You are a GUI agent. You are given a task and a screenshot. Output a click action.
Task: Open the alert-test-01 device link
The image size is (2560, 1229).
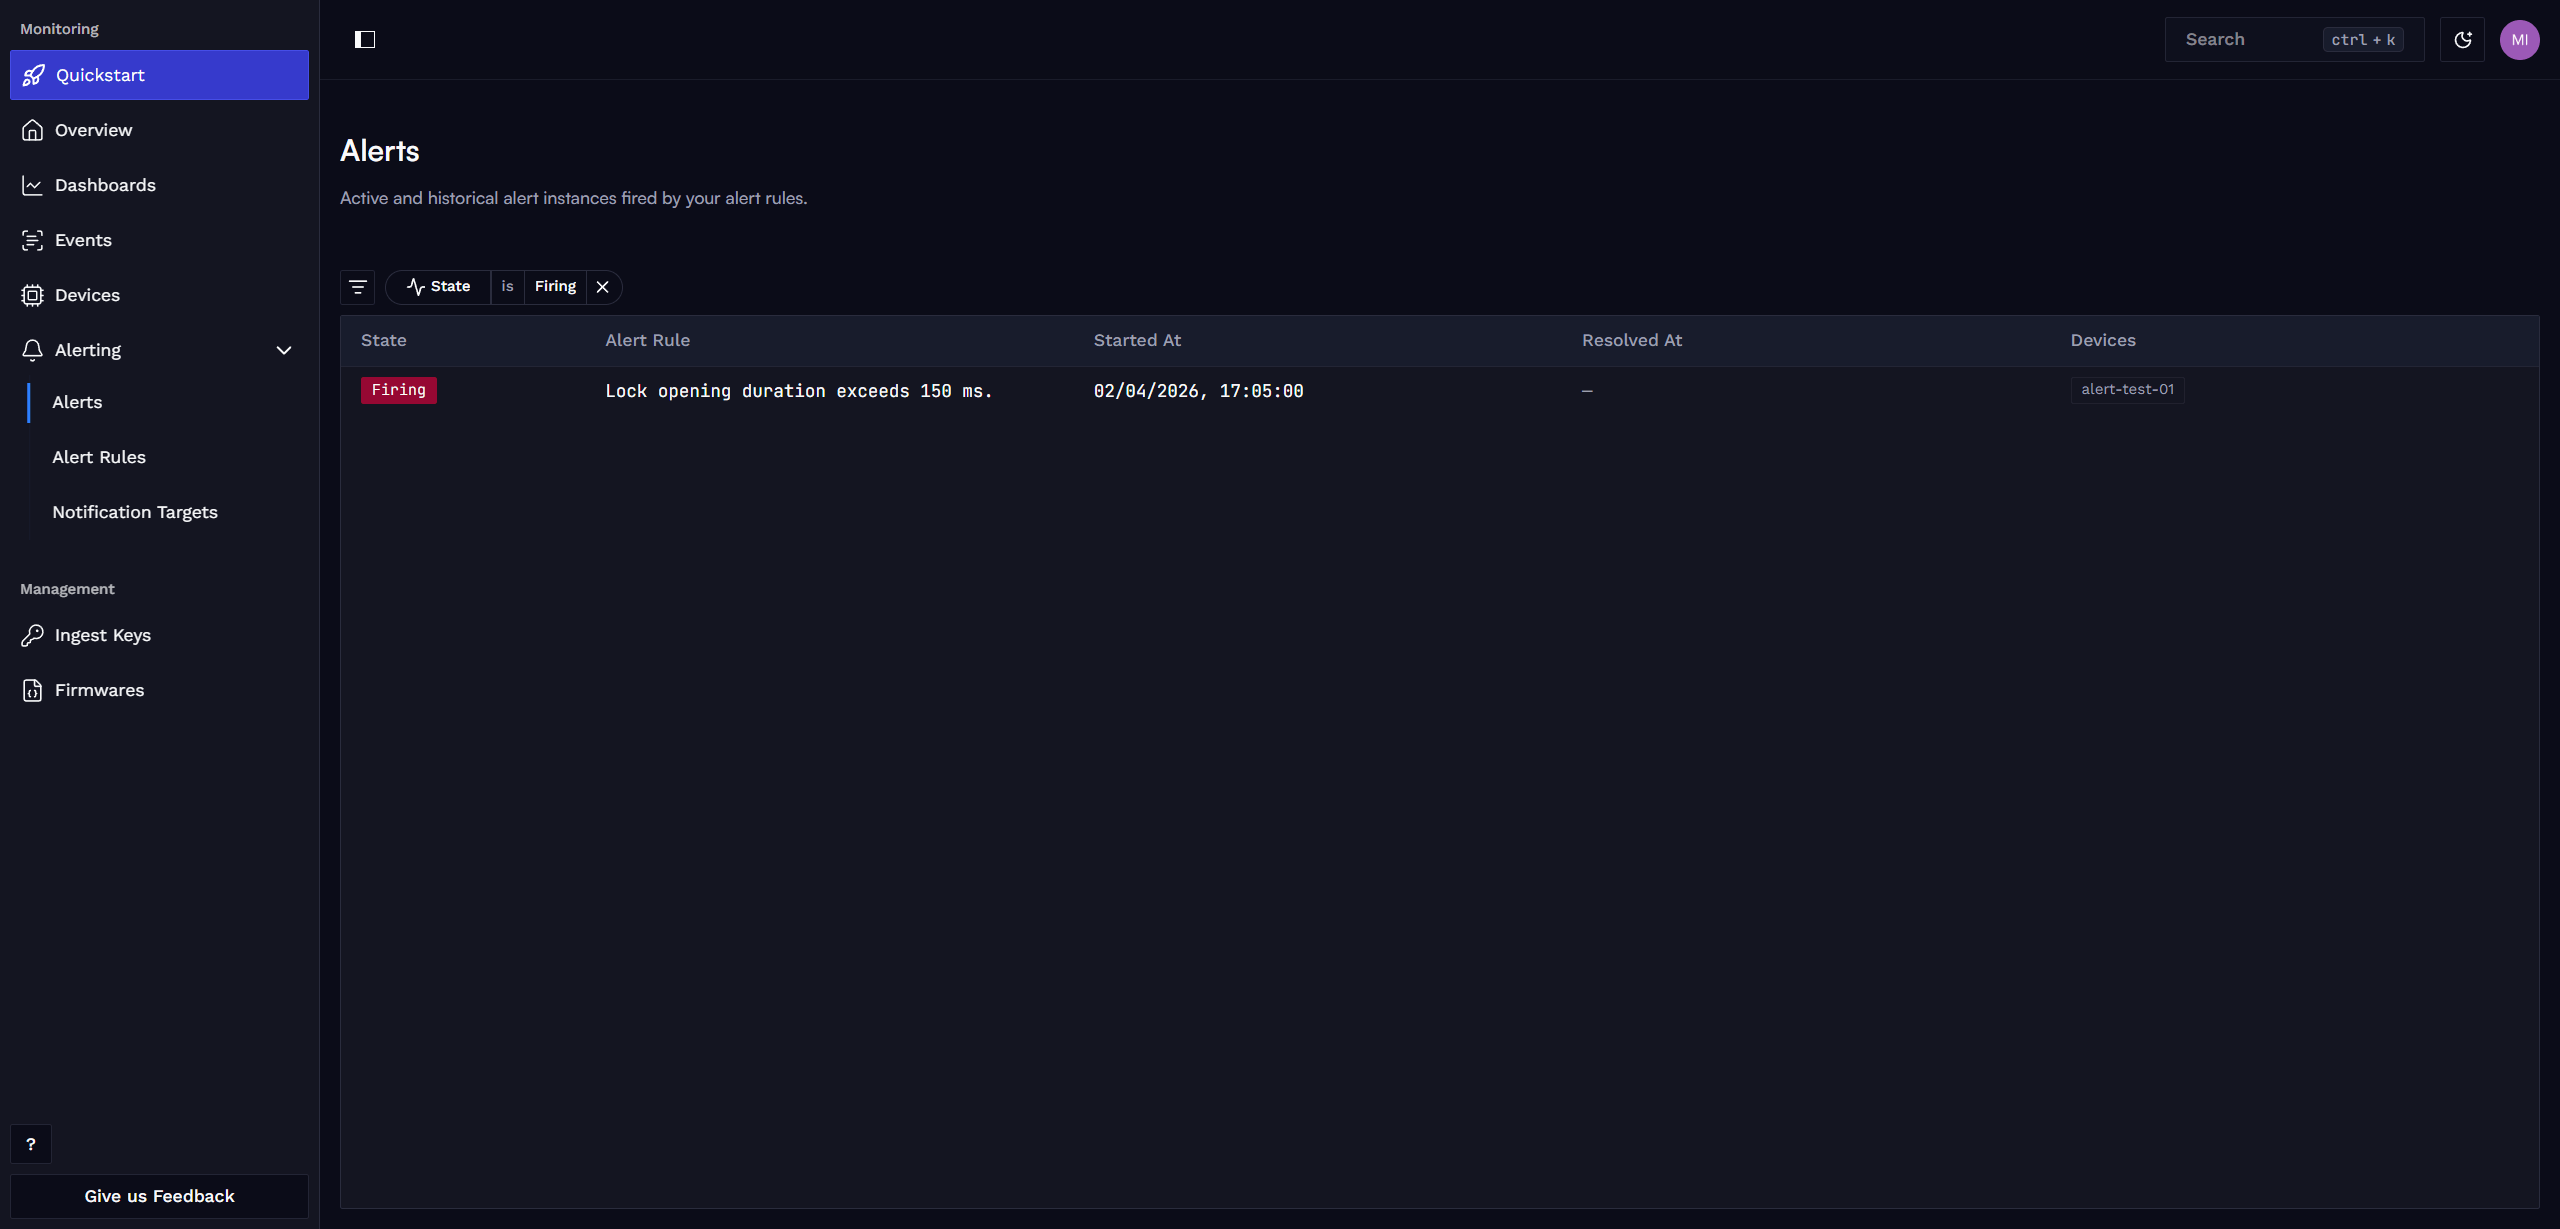tap(2127, 390)
